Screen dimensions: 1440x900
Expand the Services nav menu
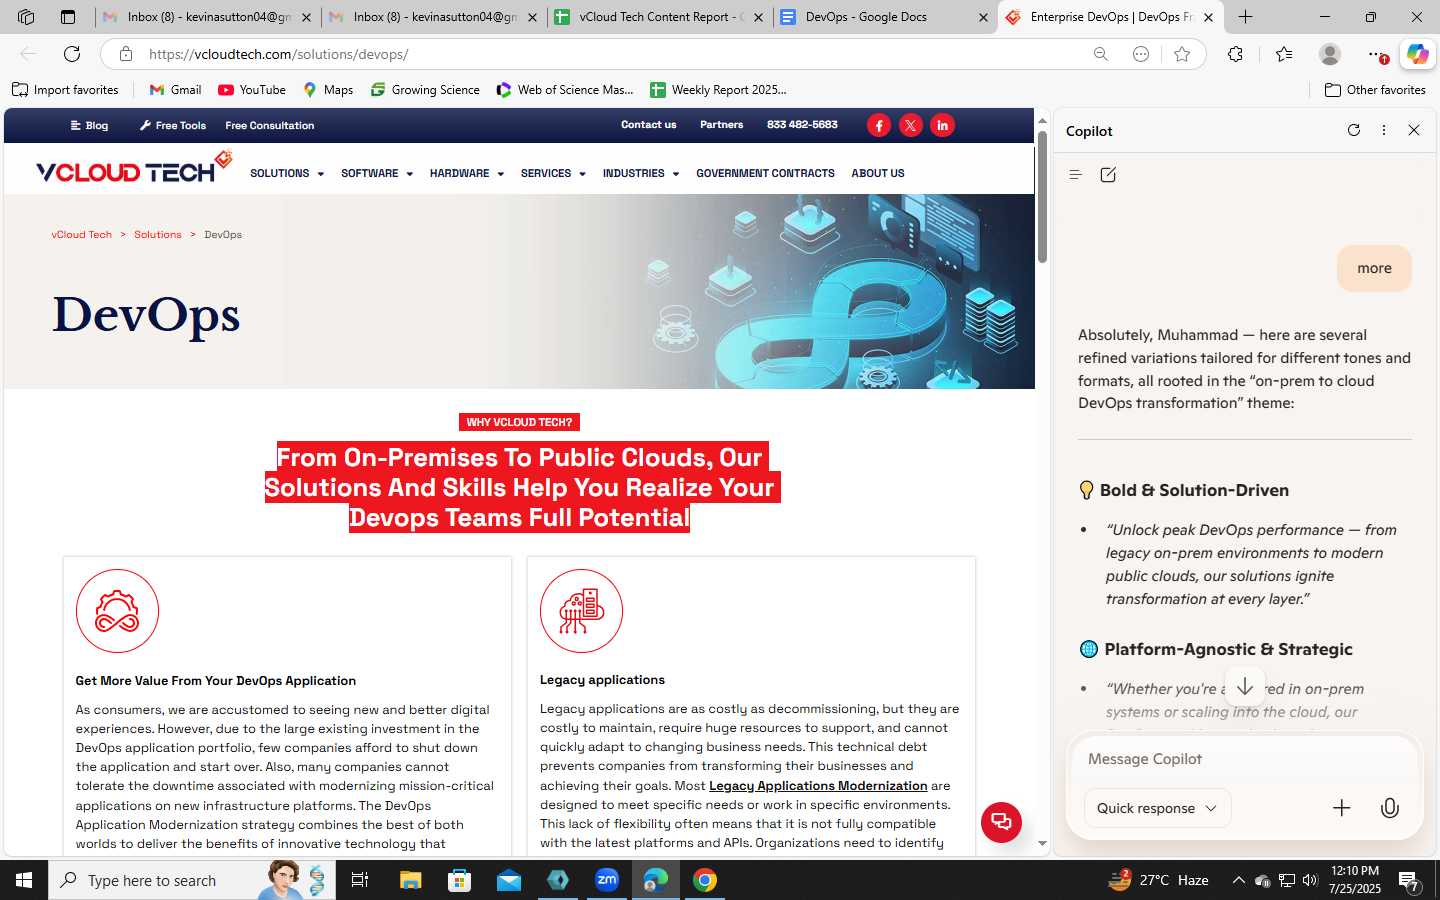click(x=553, y=173)
